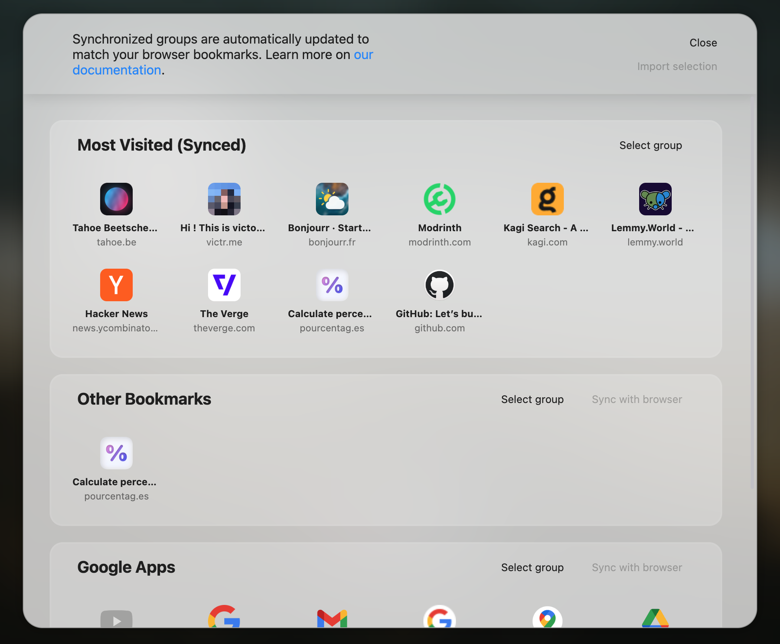Select the Hacker News Y icon
This screenshot has height=644, width=780.
(x=116, y=285)
